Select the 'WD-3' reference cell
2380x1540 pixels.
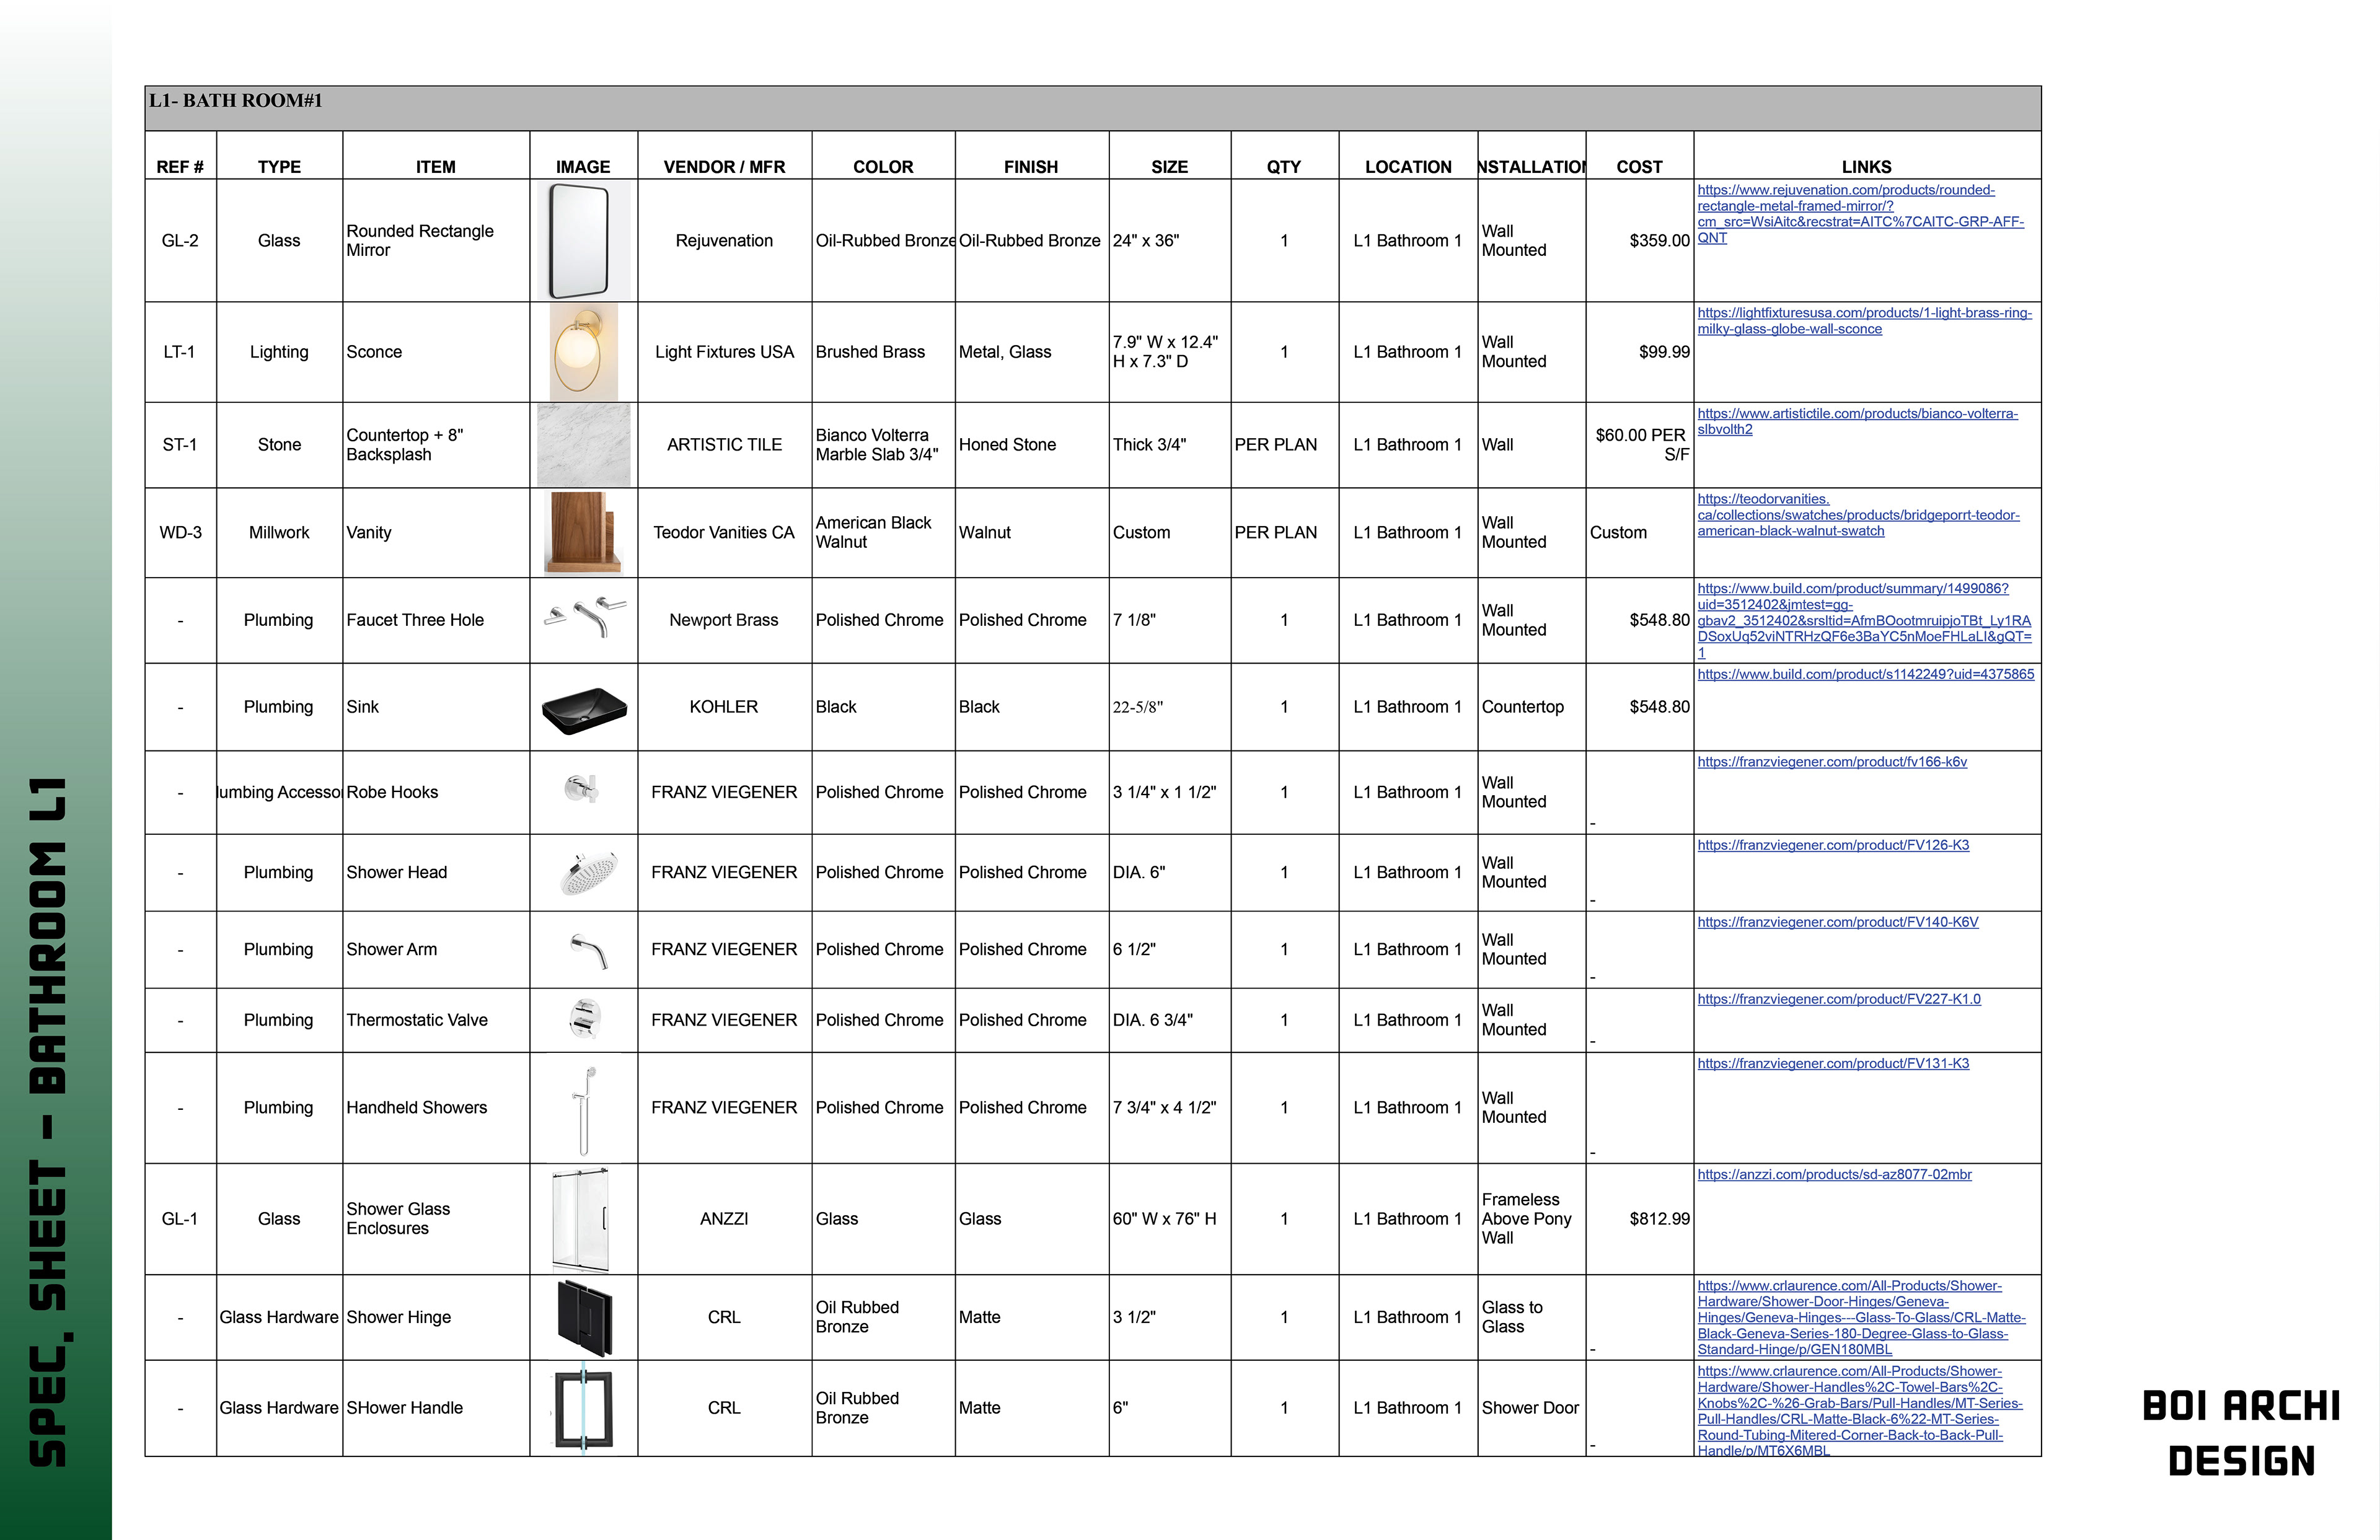click(x=180, y=533)
